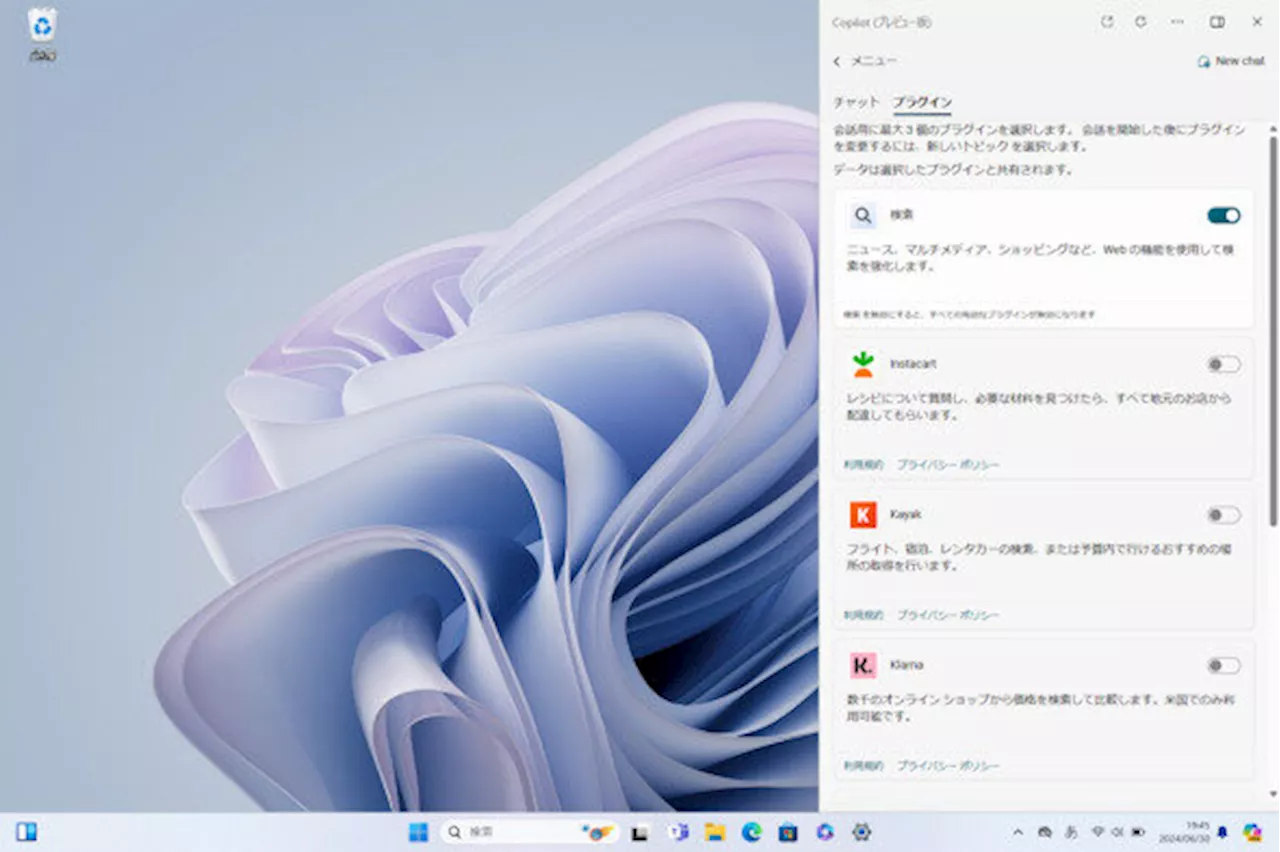Click the search highlight image in search box

pos(598,832)
